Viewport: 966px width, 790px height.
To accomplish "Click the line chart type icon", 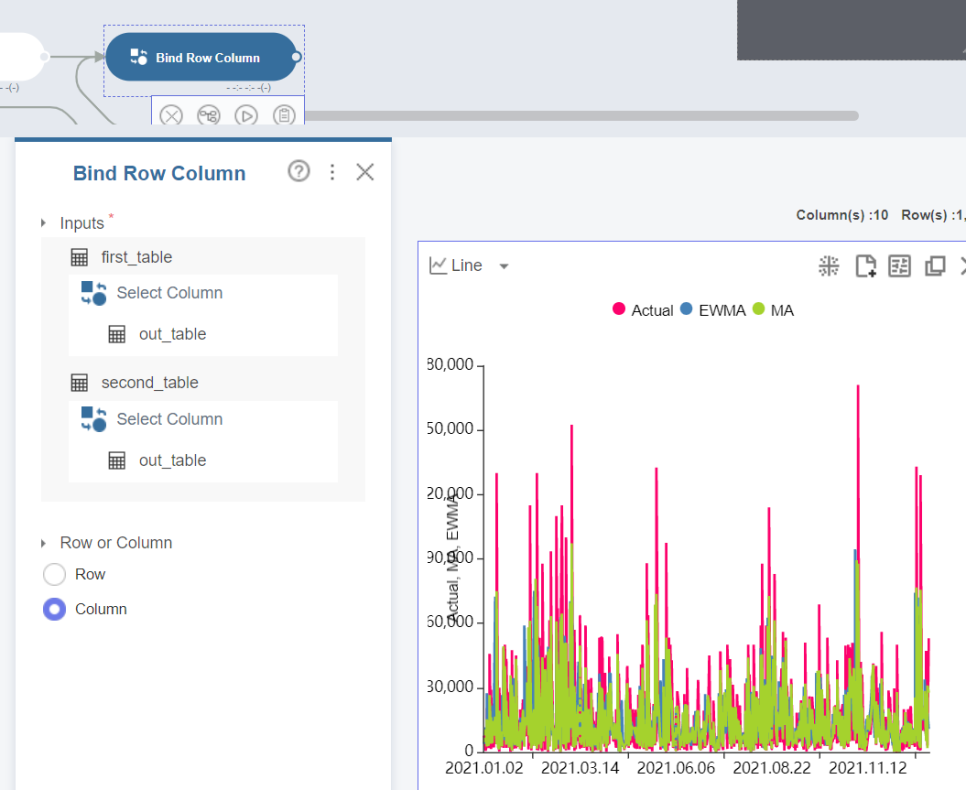I will pyautogui.click(x=438, y=266).
